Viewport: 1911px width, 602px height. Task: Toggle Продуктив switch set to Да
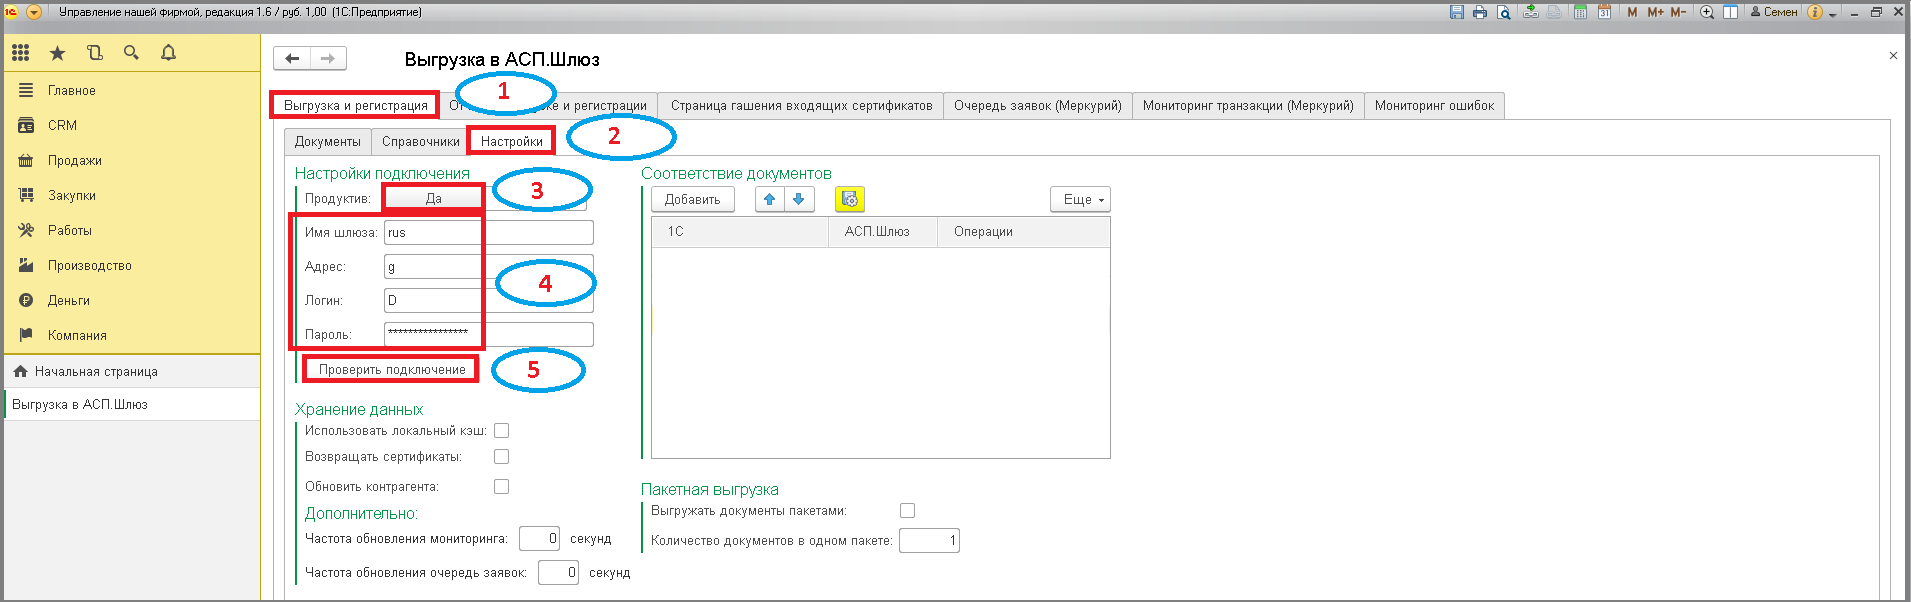(433, 198)
